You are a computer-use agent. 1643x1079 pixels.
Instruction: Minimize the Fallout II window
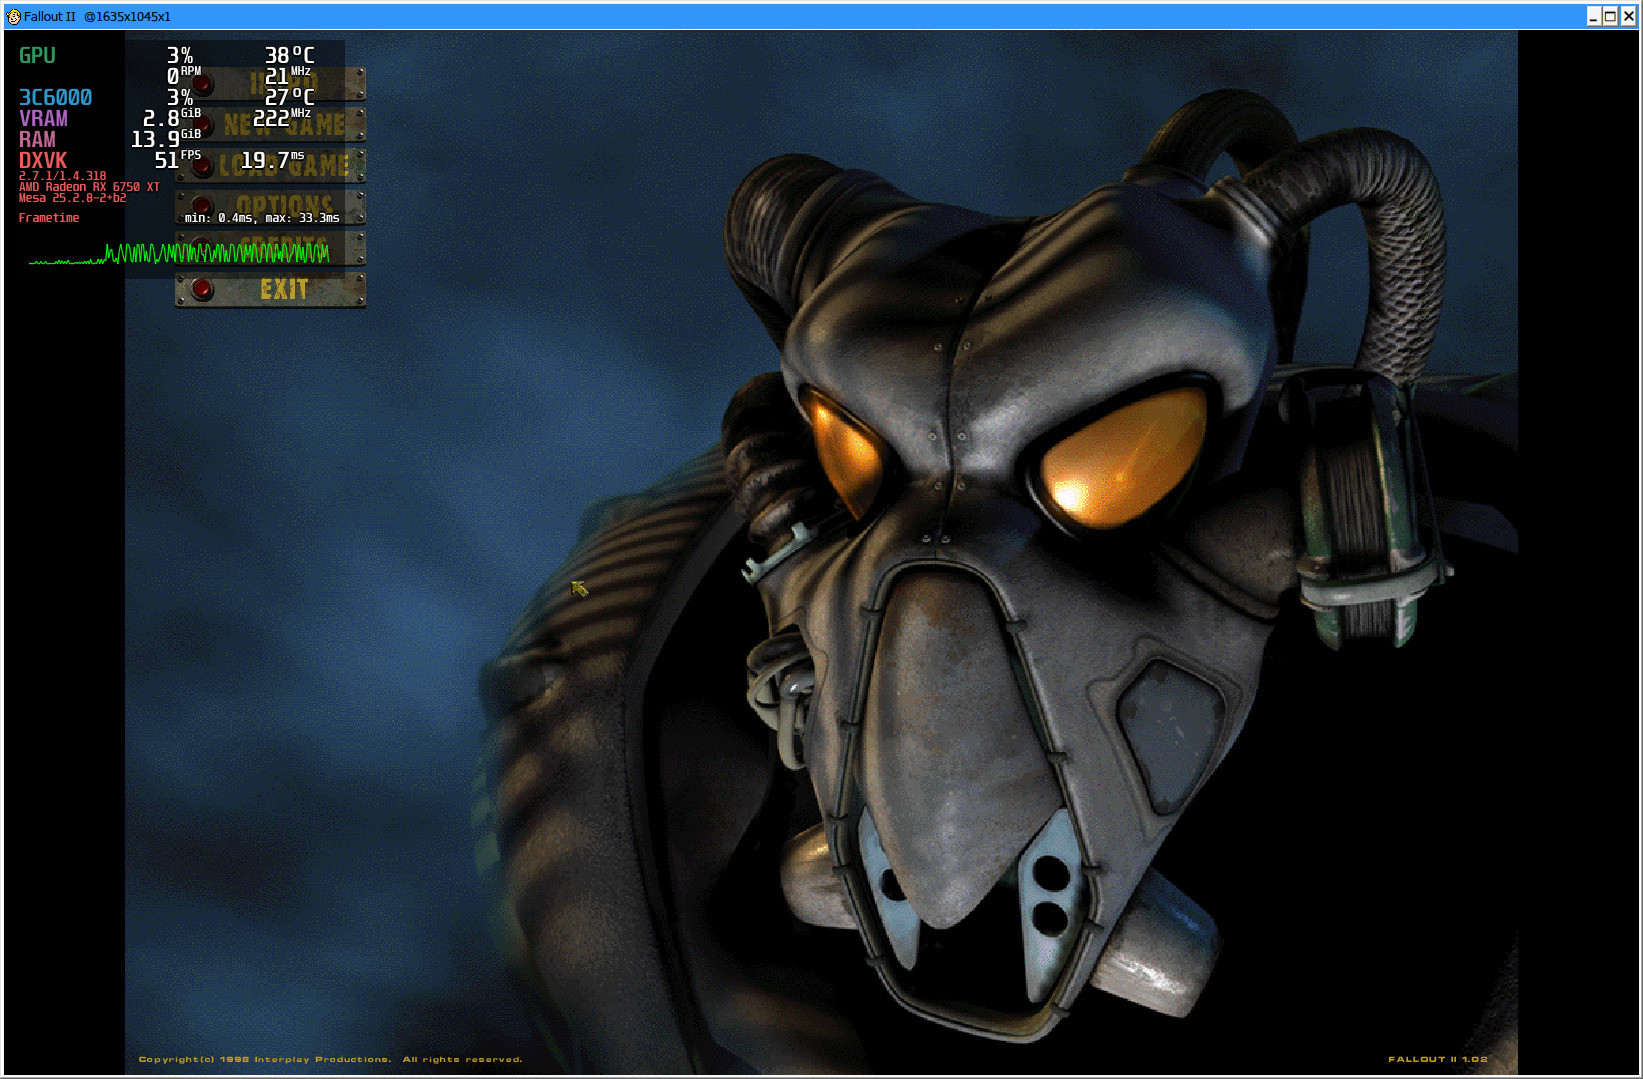(x=1593, y=16)
